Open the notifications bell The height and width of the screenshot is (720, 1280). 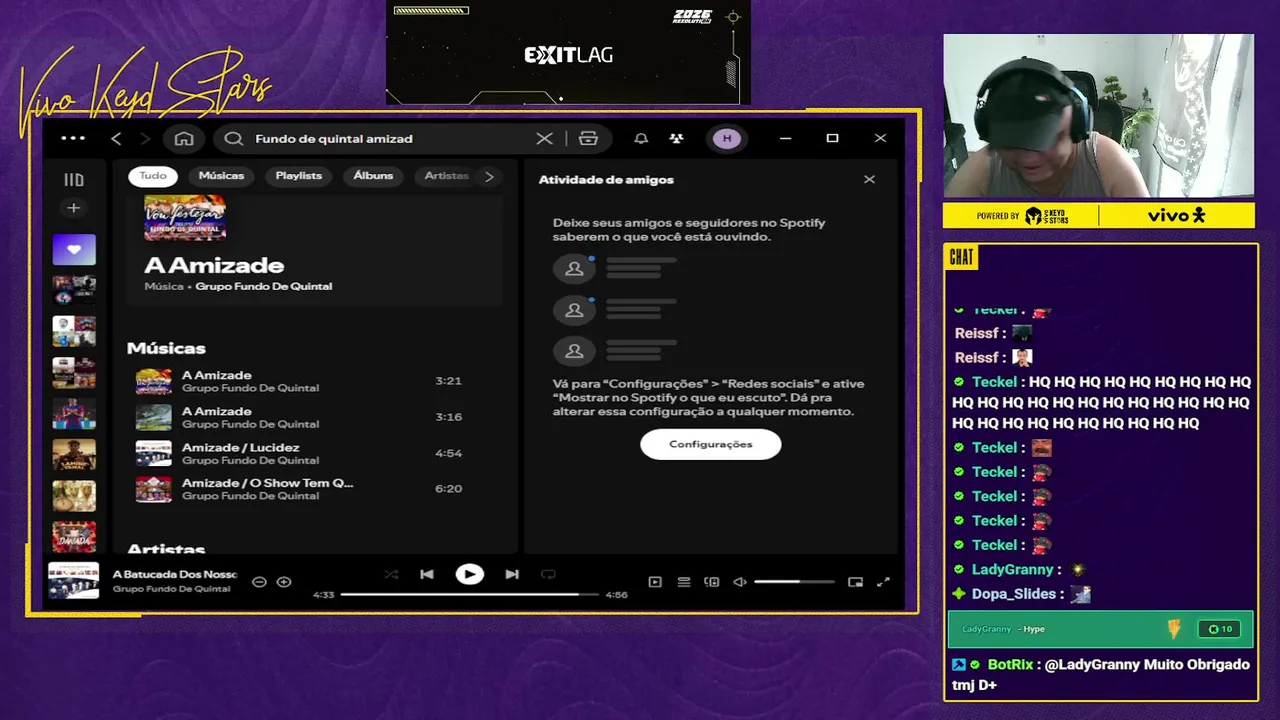641,138
